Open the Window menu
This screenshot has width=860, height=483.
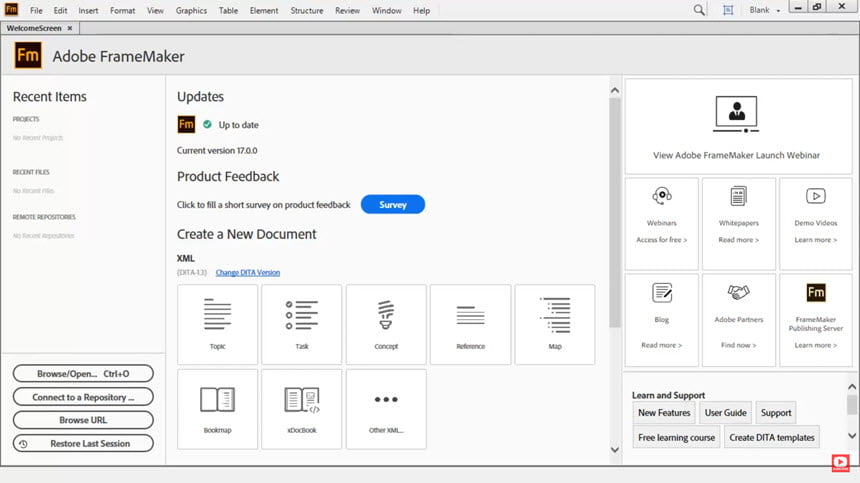coord(387,10)
